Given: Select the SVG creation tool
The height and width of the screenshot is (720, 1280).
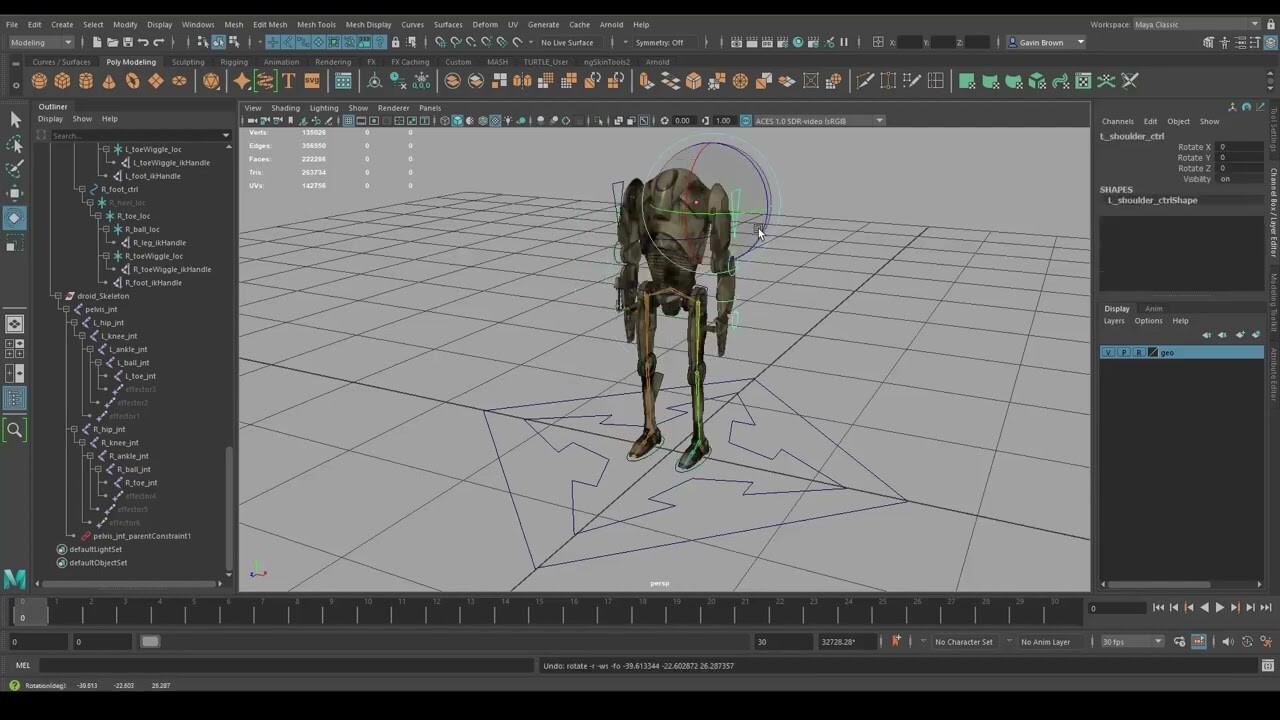Looking at the screenshot, I should click(311, 80).
